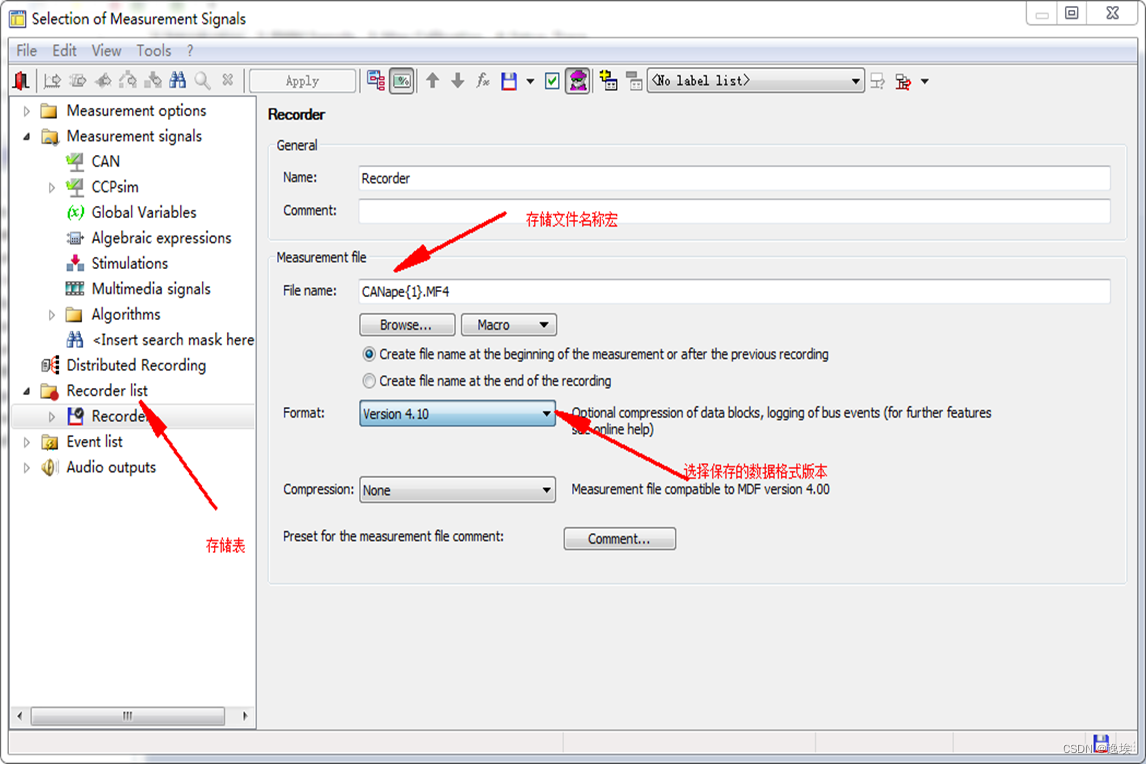The height and width of the screenshot is (764, 1146).
Task: Open the Tools menu
Action: tap(153, 50)
